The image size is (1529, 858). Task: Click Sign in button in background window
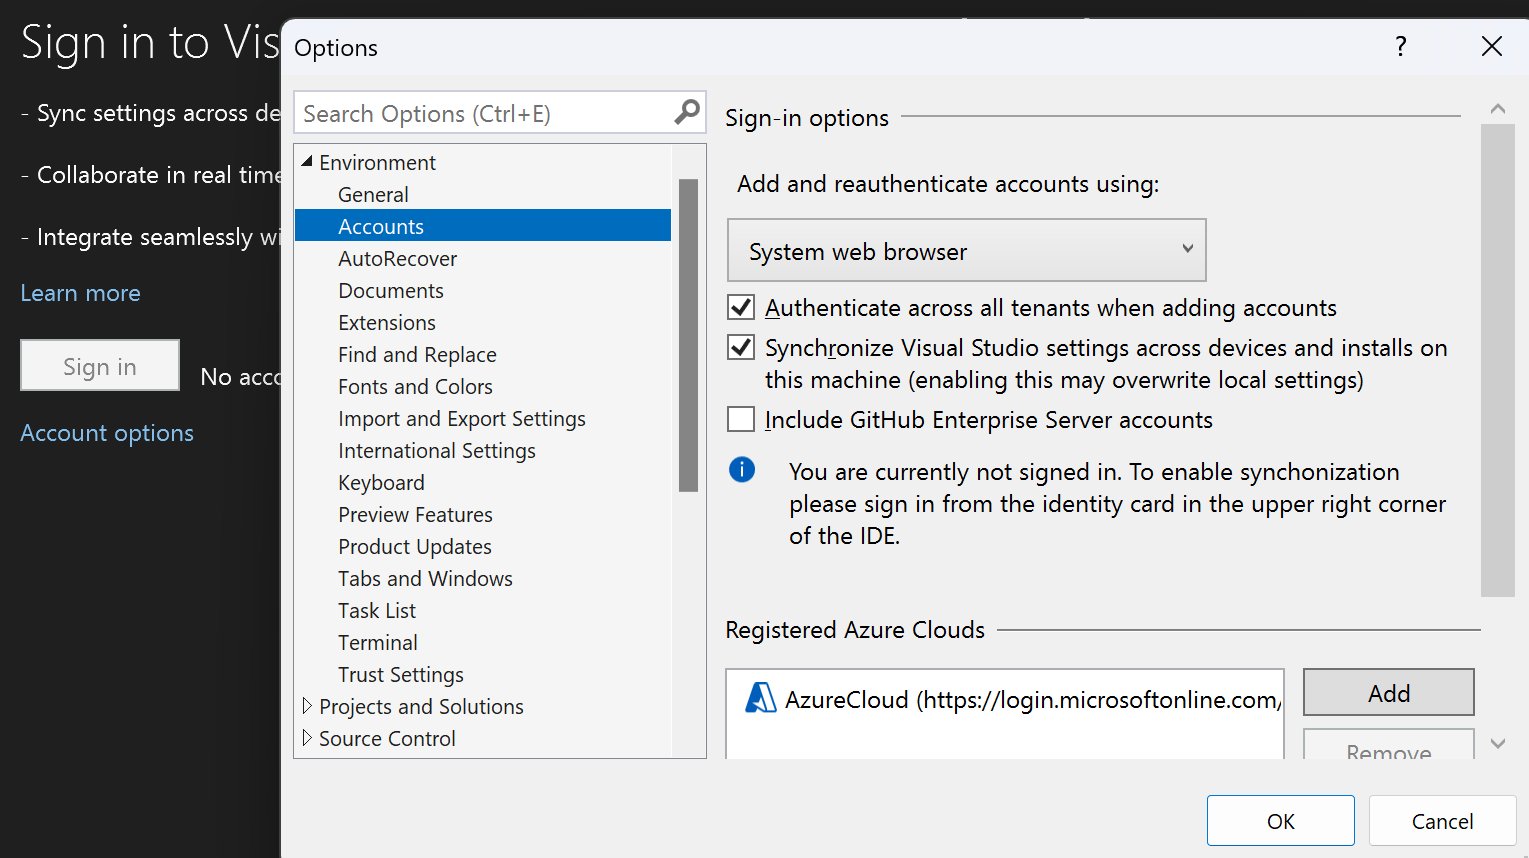pos(100,365)
